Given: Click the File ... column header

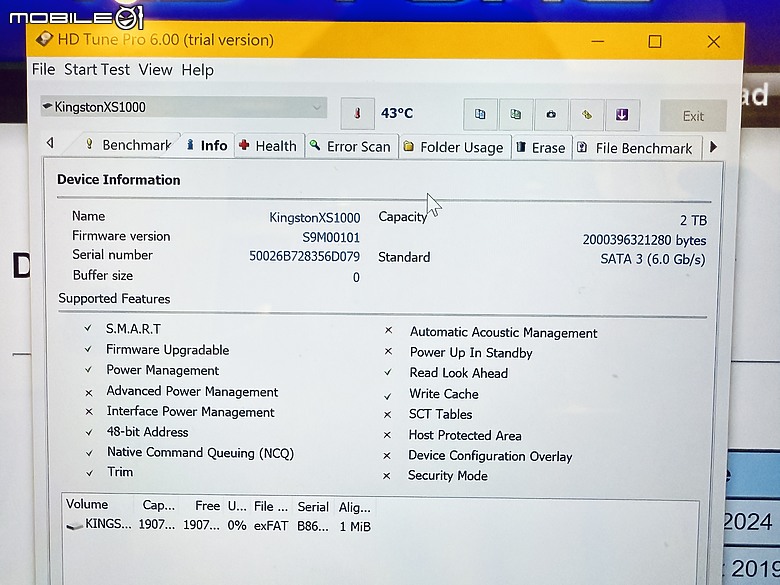Looking at the screenshot, I should coord(271,506).
